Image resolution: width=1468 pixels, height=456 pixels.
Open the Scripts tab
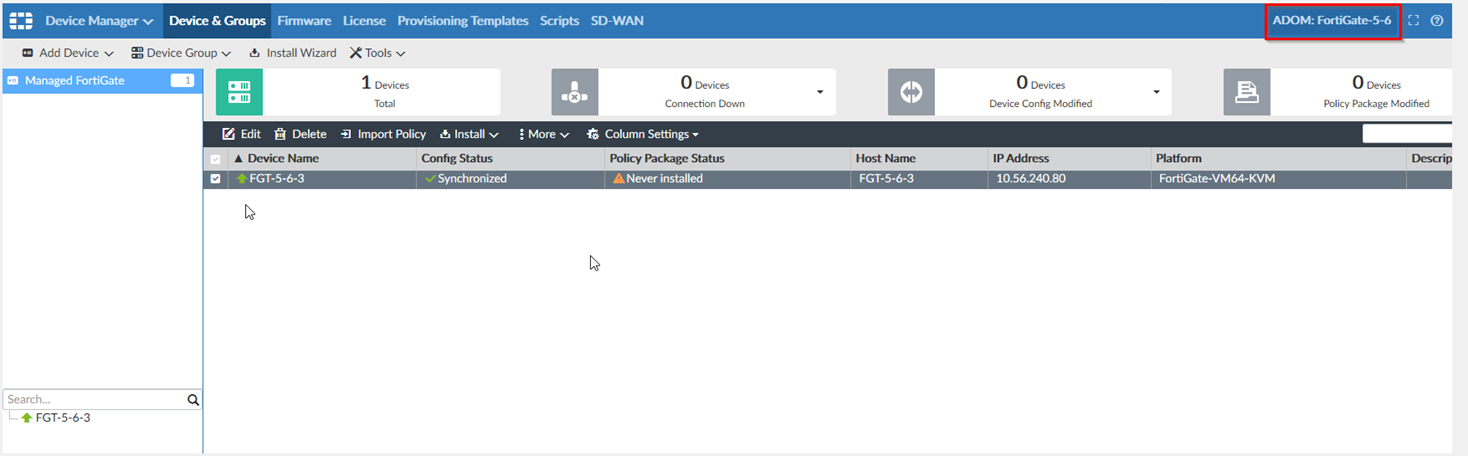pyautogui.click(x=559, y=20)
